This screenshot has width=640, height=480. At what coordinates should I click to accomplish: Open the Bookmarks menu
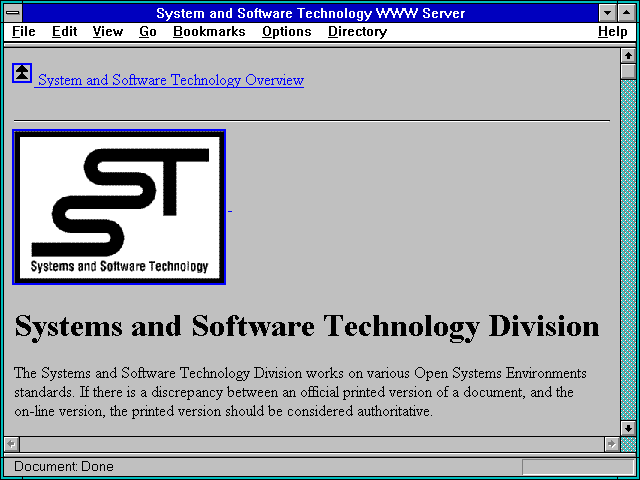point(209,32)
